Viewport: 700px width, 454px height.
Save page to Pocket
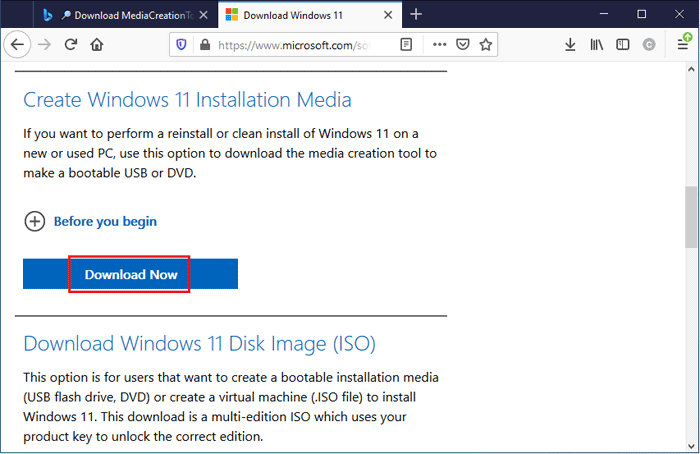pos(463,44)
